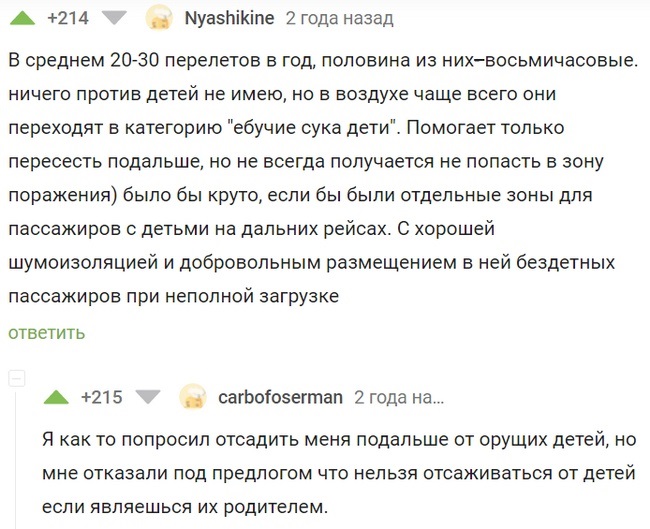
Task: Open carbofoserman's avatar picture
Action: click(x=192, y=397)
